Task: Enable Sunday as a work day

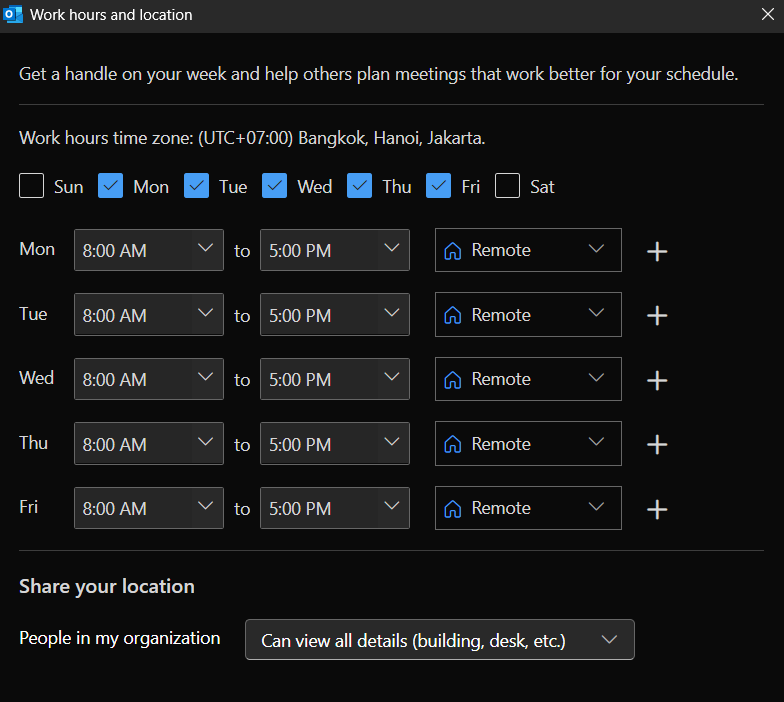Action: [x=32, y=186]
